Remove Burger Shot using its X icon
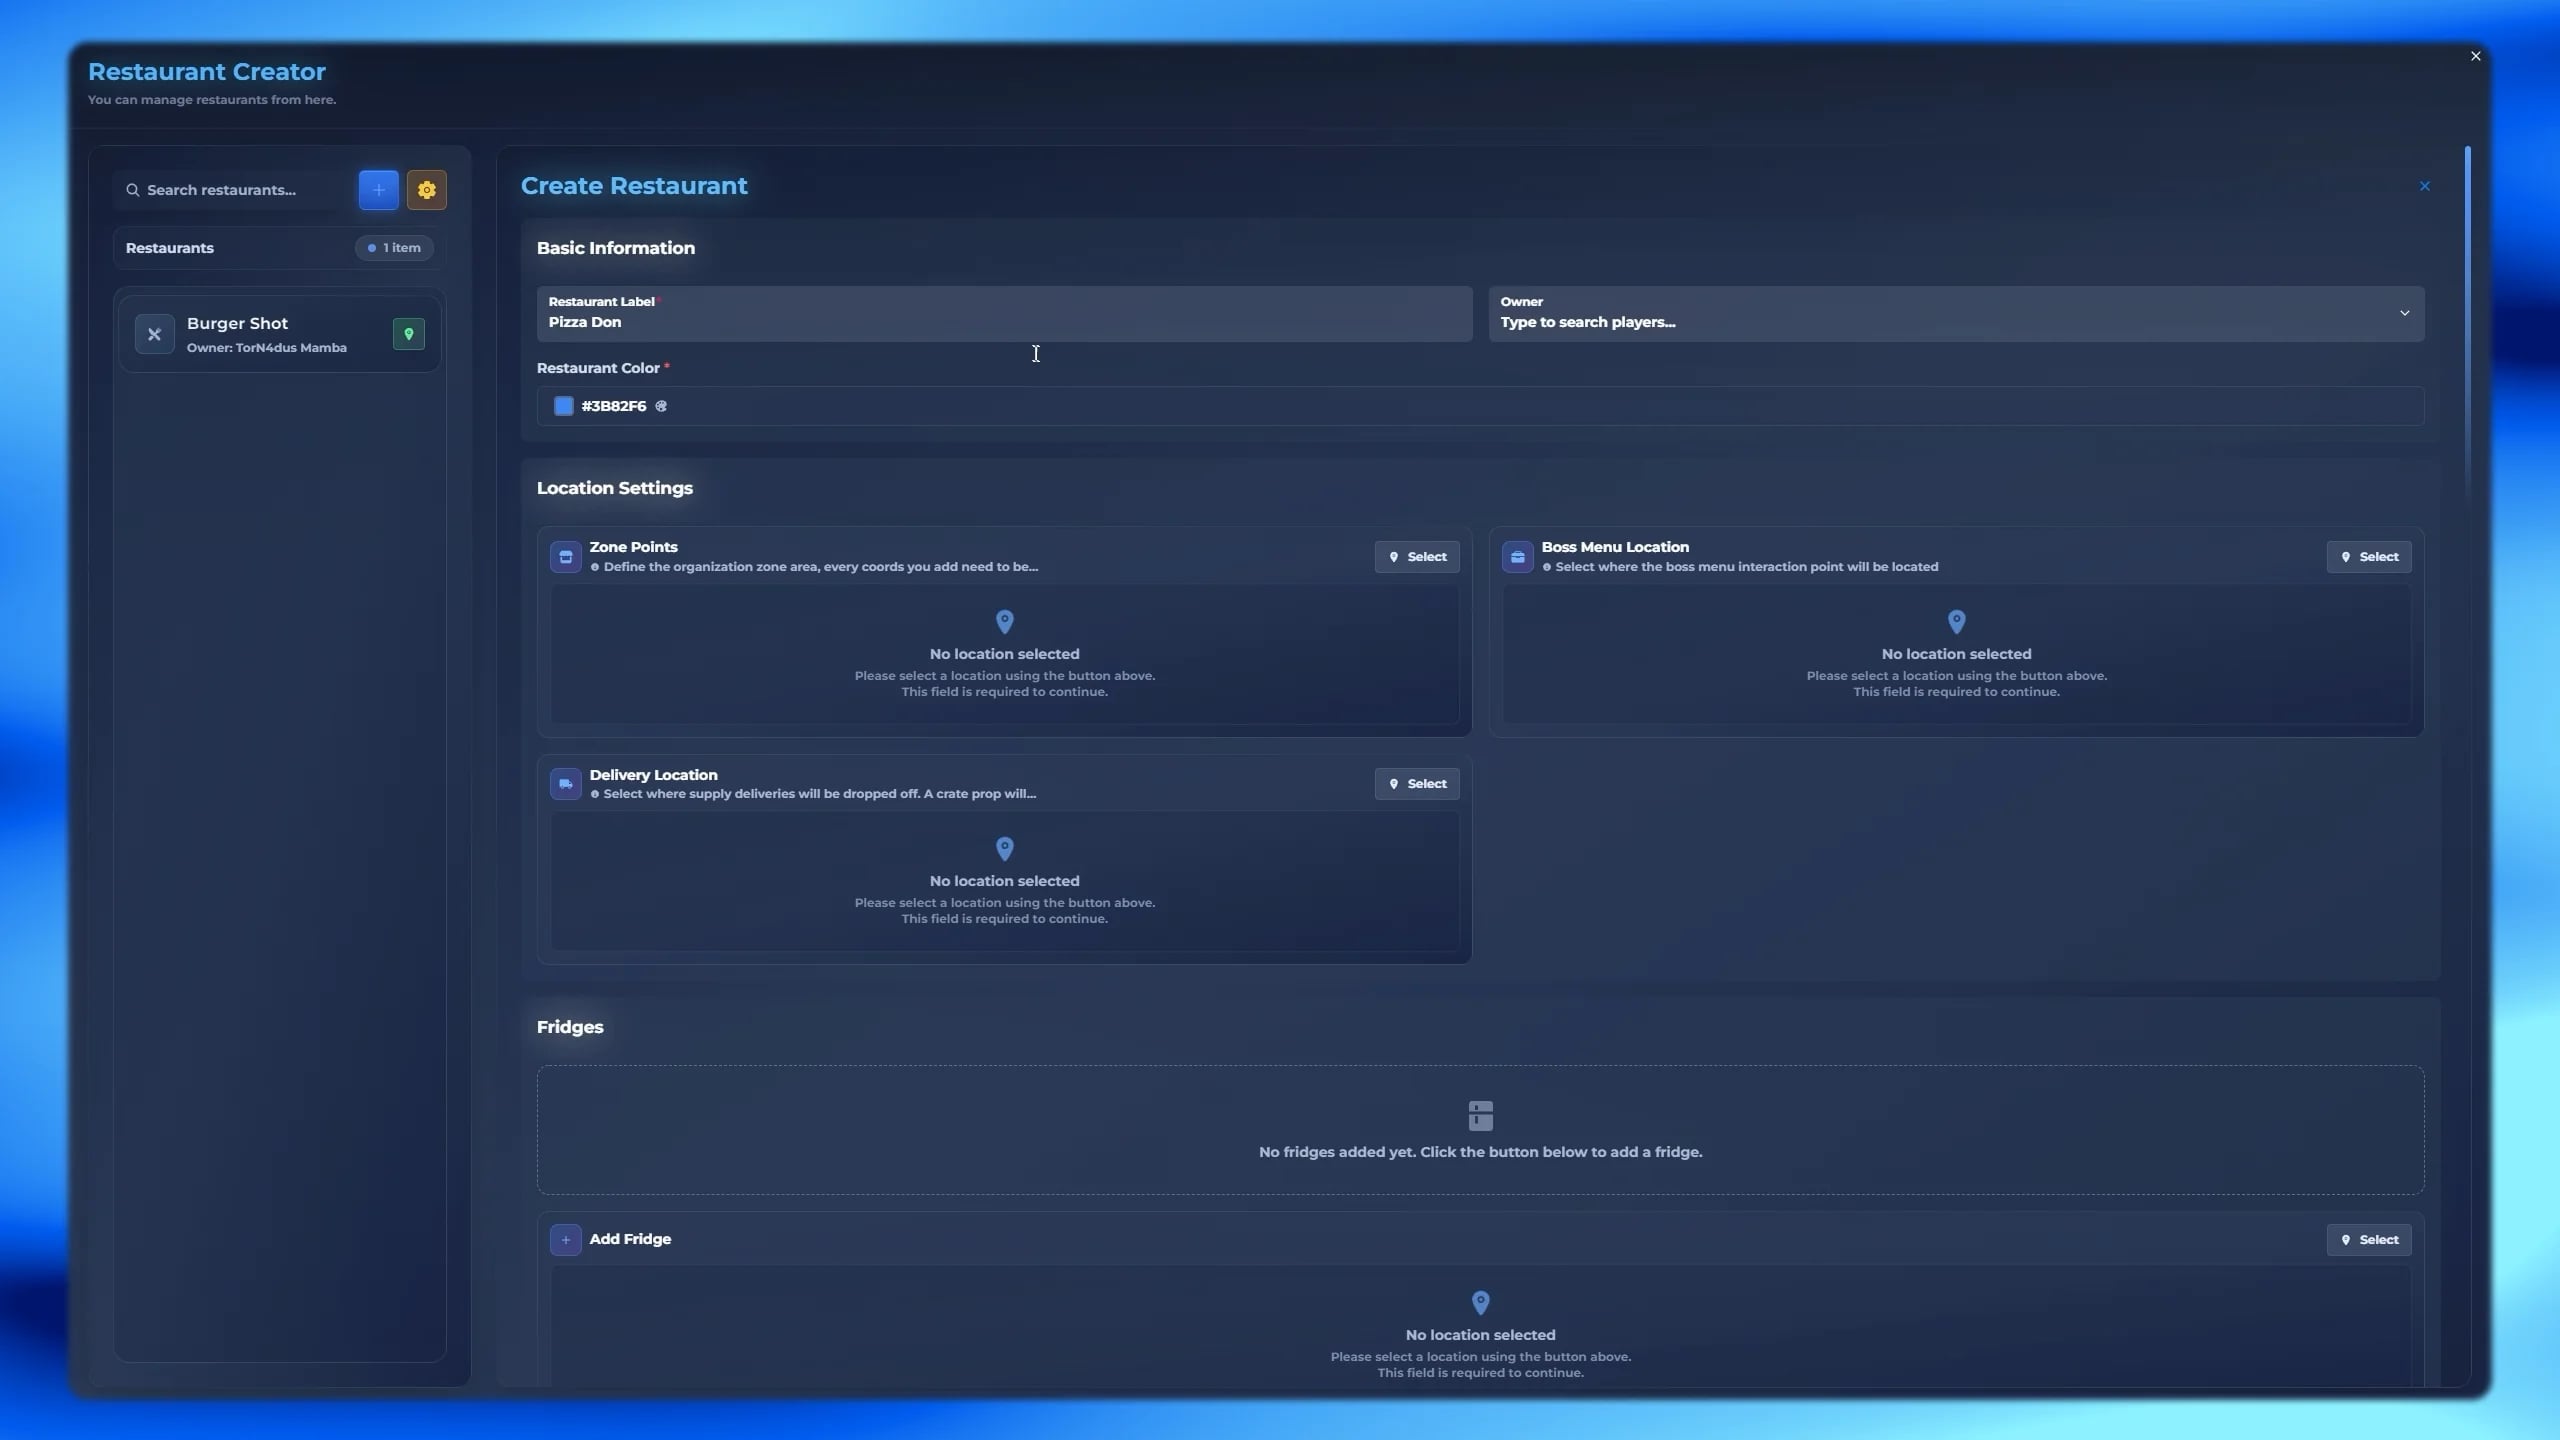Screen dimensions: 2560x1440 pyautogui.click(x=155, y=334)
